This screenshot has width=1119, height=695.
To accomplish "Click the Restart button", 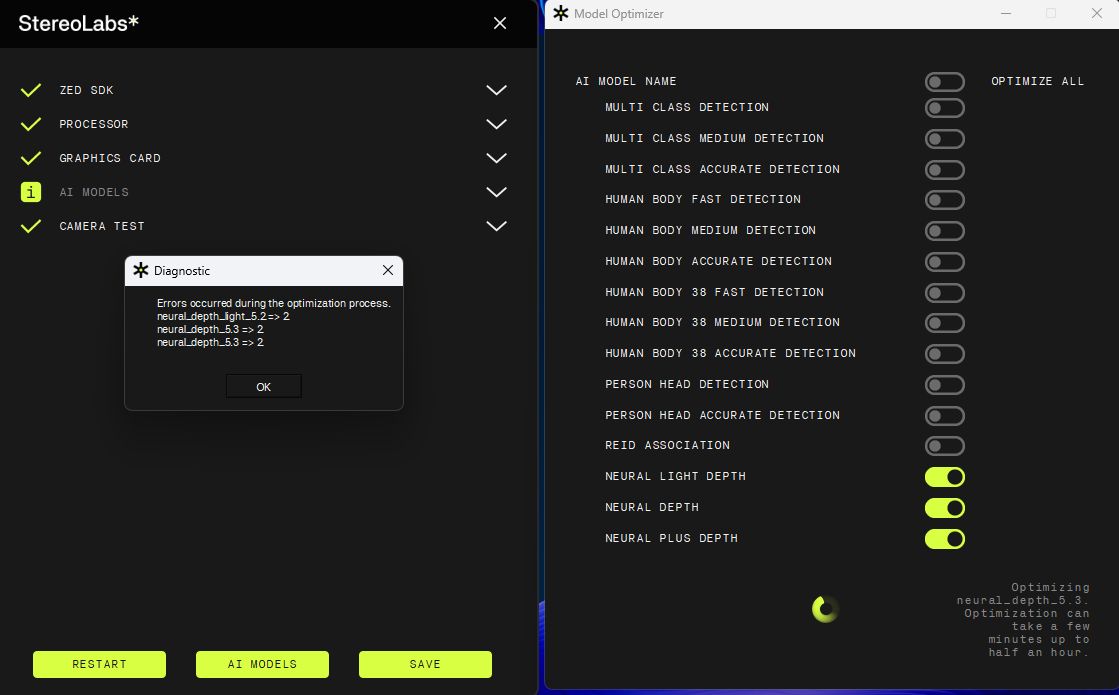I will point(99,664).
